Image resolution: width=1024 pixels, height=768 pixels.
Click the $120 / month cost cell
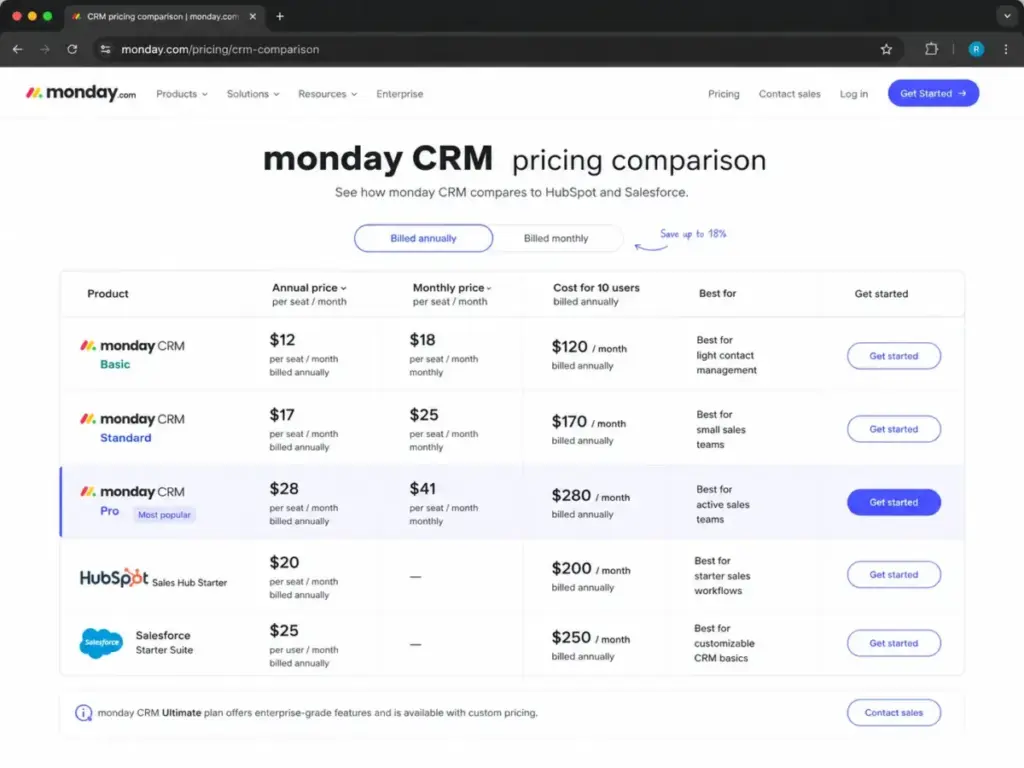point(589,355)
